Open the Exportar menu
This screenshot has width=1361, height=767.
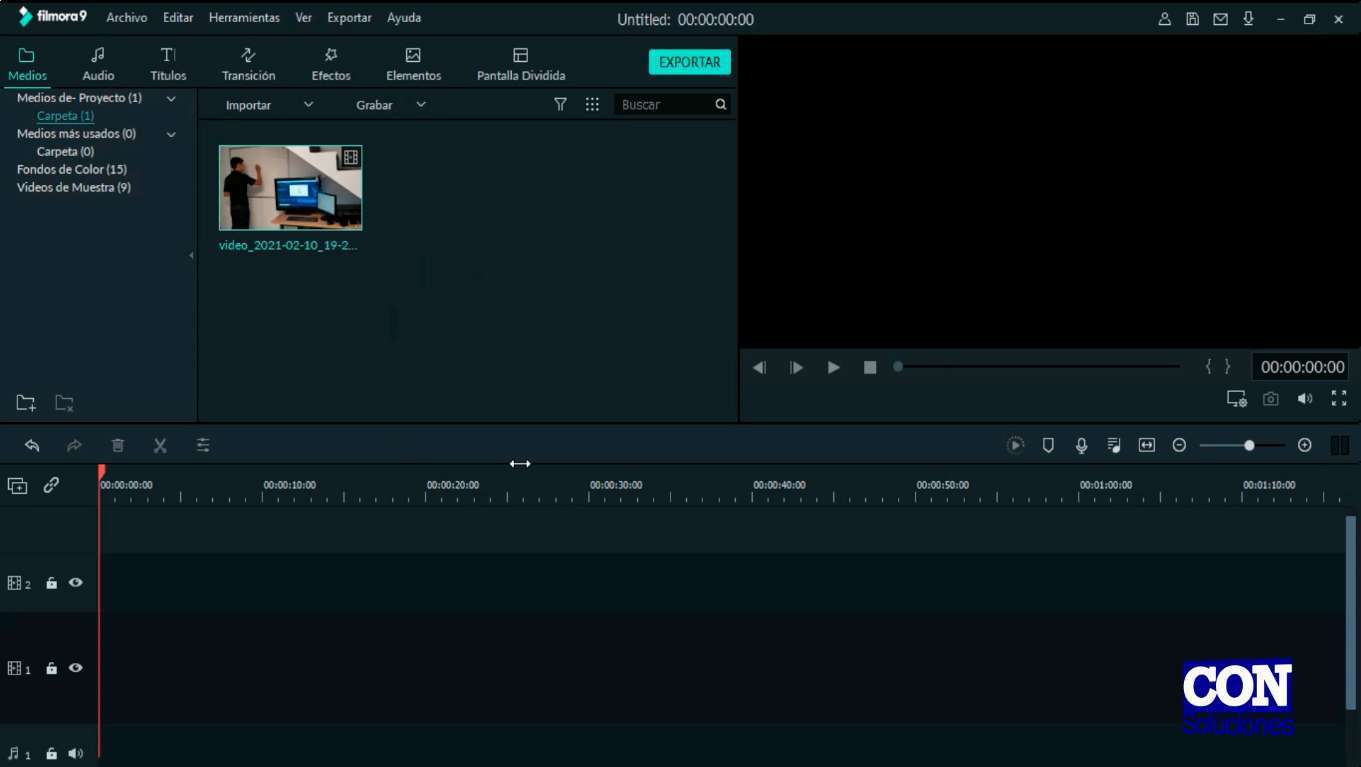(x=349, y=18)
